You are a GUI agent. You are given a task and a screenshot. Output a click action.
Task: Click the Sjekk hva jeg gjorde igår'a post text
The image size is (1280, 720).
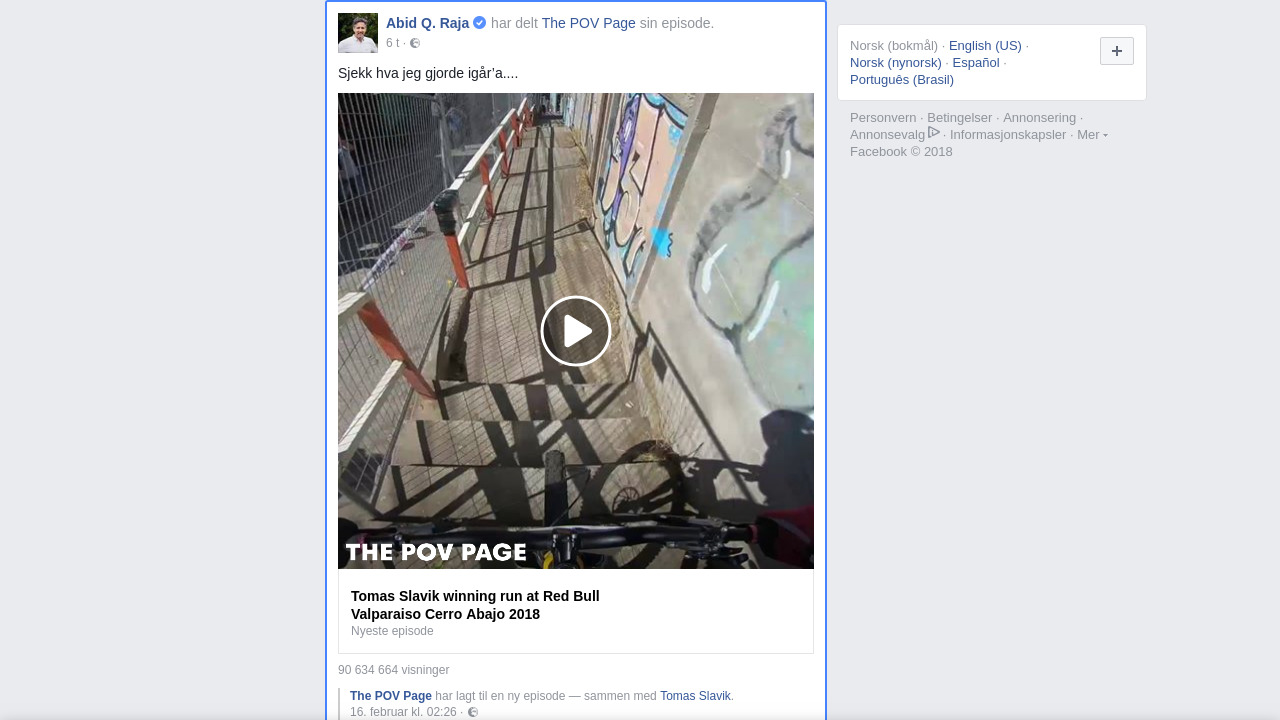pyautogui.click(x=428, y=73)
